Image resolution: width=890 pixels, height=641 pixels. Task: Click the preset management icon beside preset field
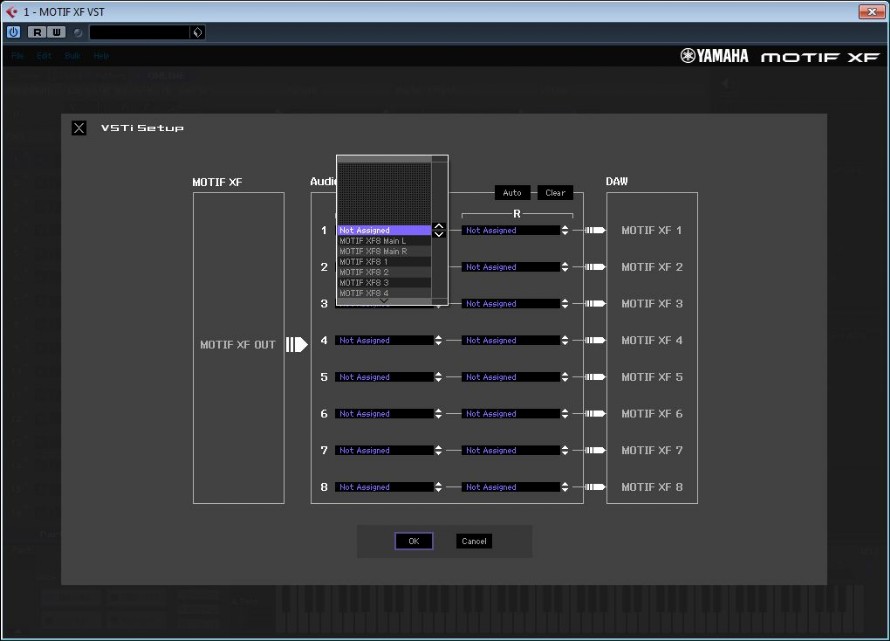[197, 32]
